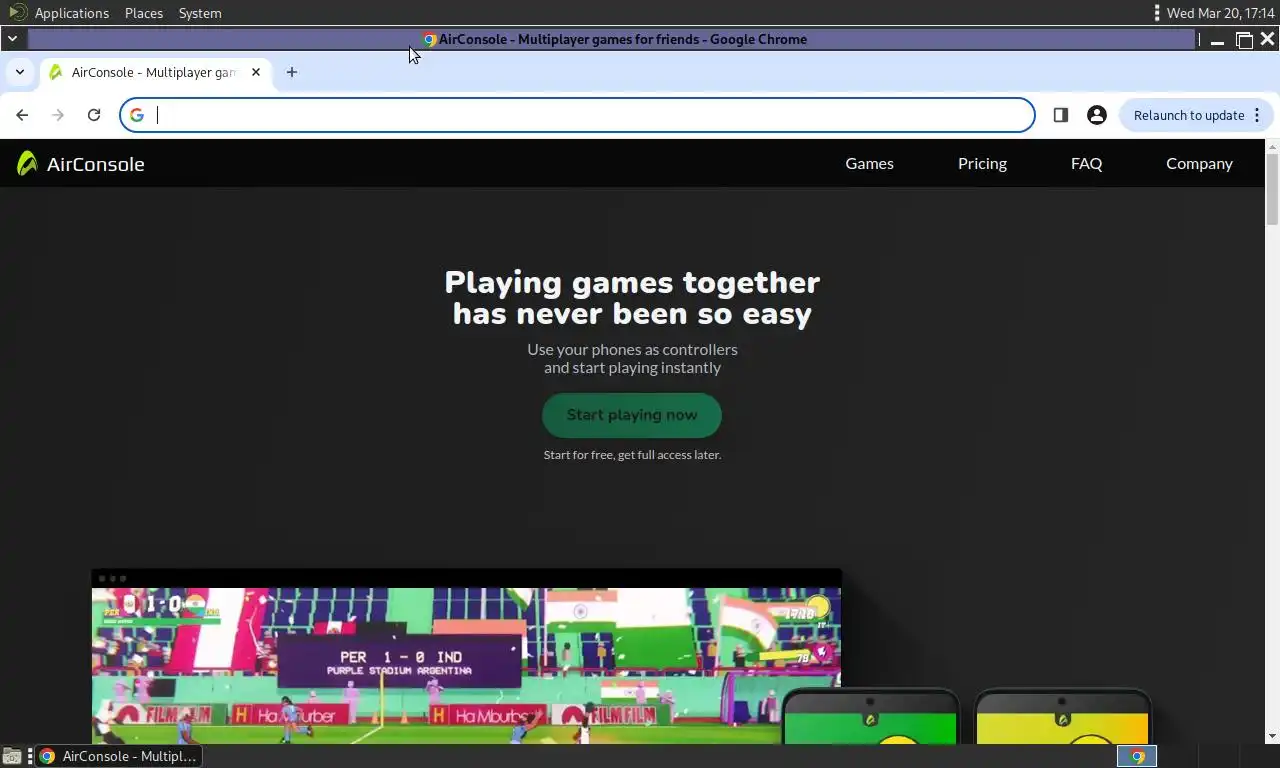Maximize the Chrome window
This screenshot has height=768, width=1280.
tap(1244, 40)
